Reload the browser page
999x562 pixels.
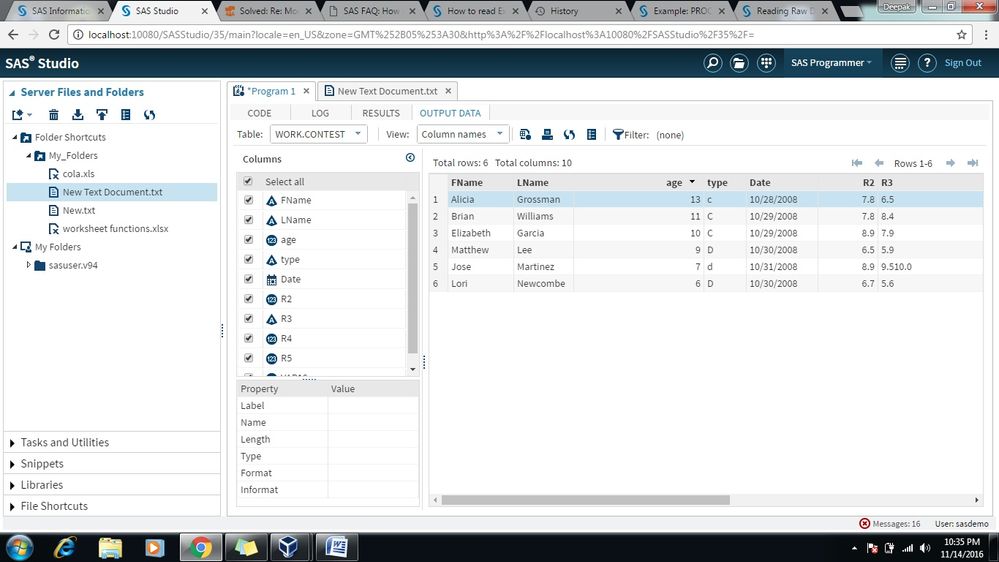click(x=54, y=34)
